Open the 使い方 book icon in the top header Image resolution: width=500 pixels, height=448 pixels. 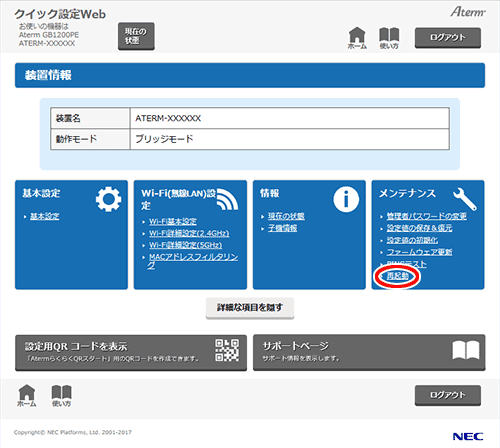(389, 38)
